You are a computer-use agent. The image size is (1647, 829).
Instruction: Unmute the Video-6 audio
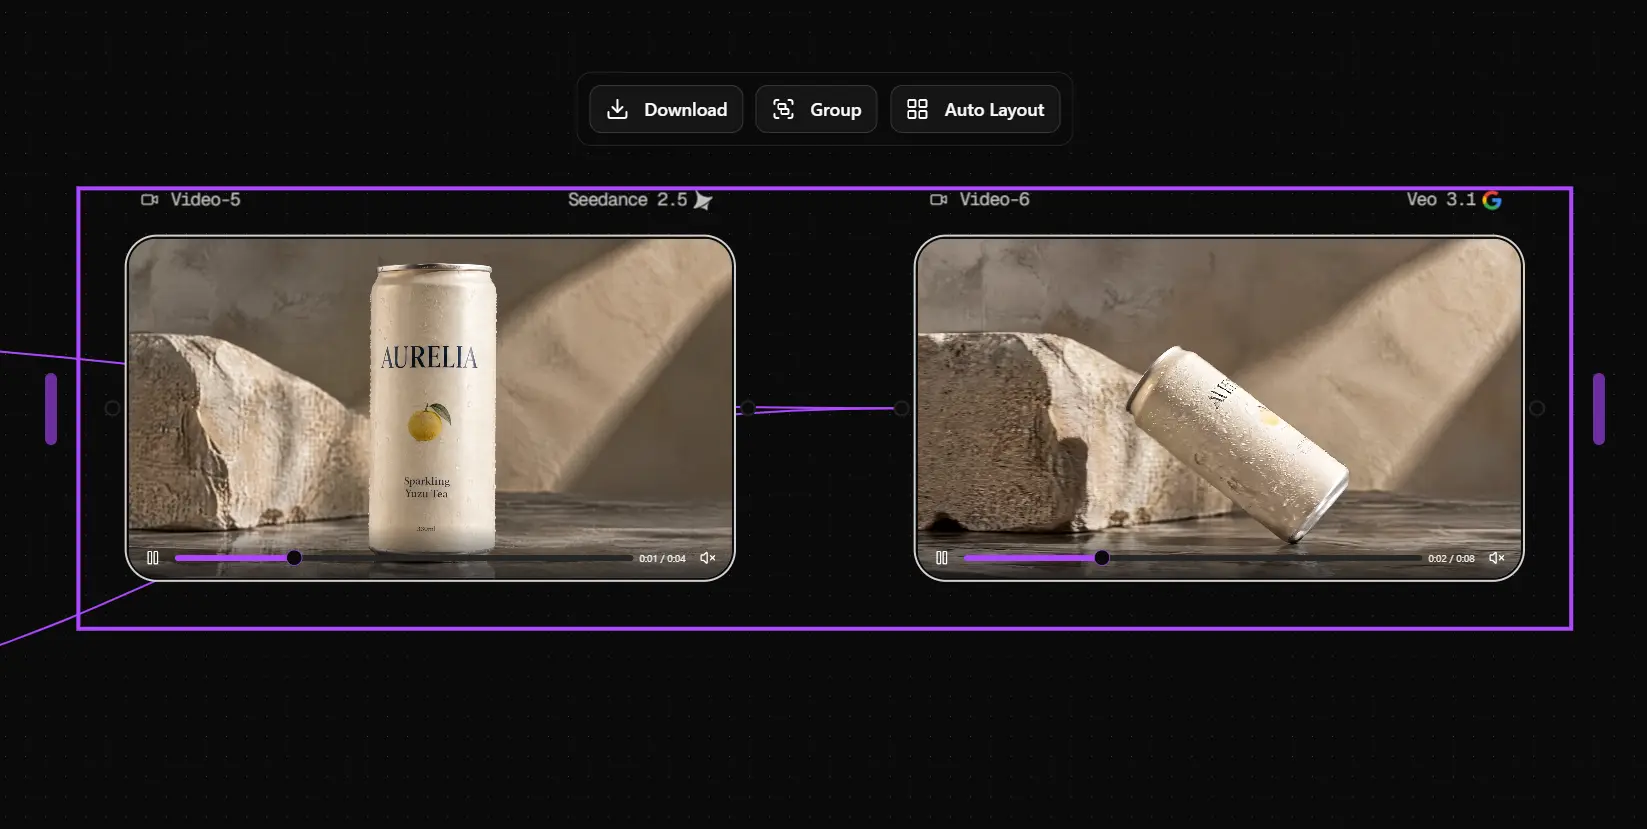(1497, 558)
